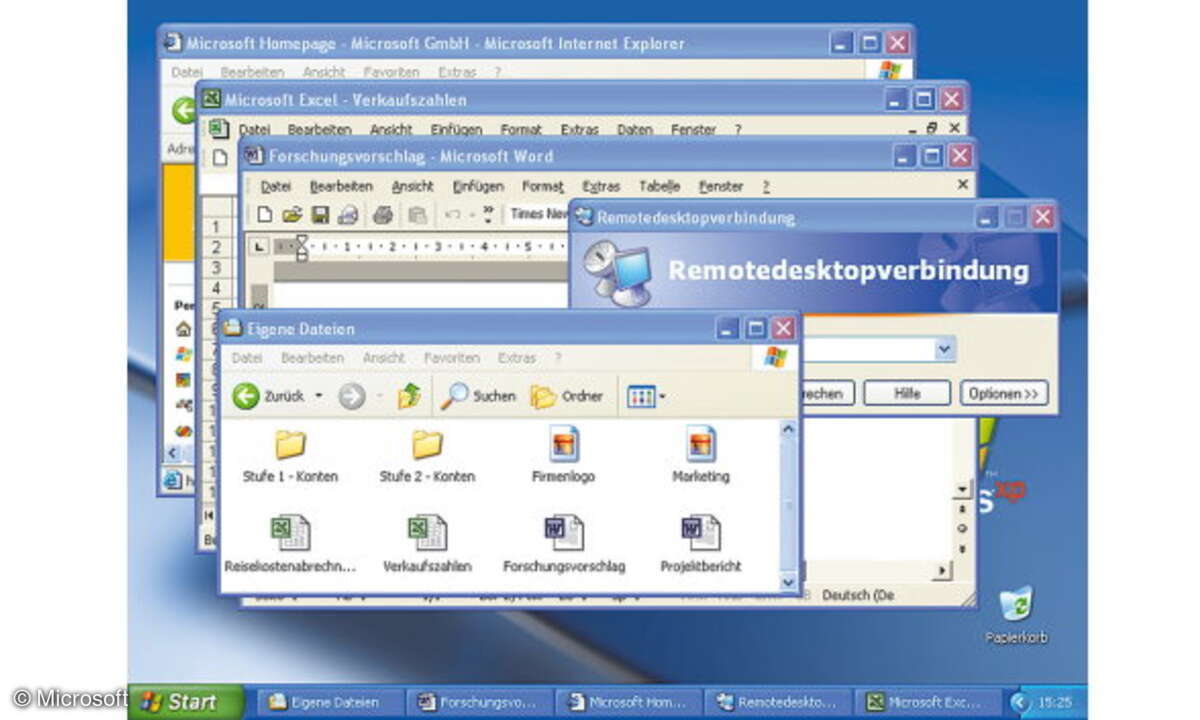Click the grey Forward arrow in Eigene Dateien
This screenshot has height=720, width=1200.
(351, 396)
